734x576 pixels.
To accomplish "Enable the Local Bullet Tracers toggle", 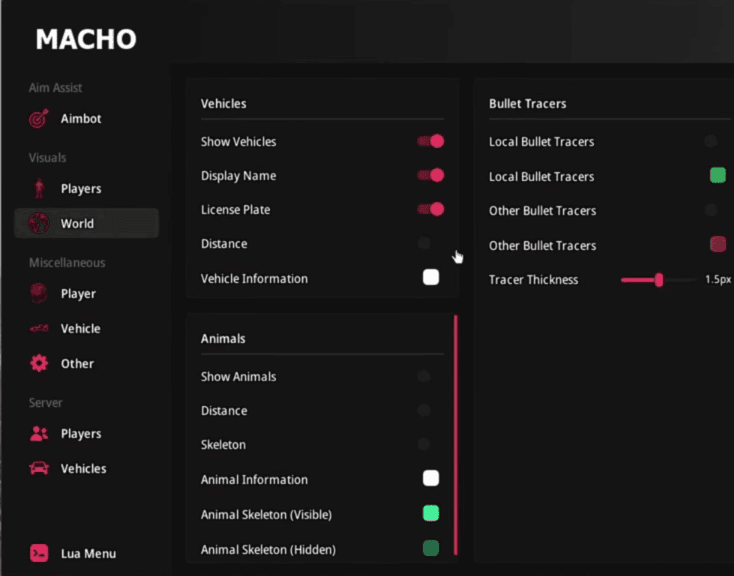I will point(711,142).
